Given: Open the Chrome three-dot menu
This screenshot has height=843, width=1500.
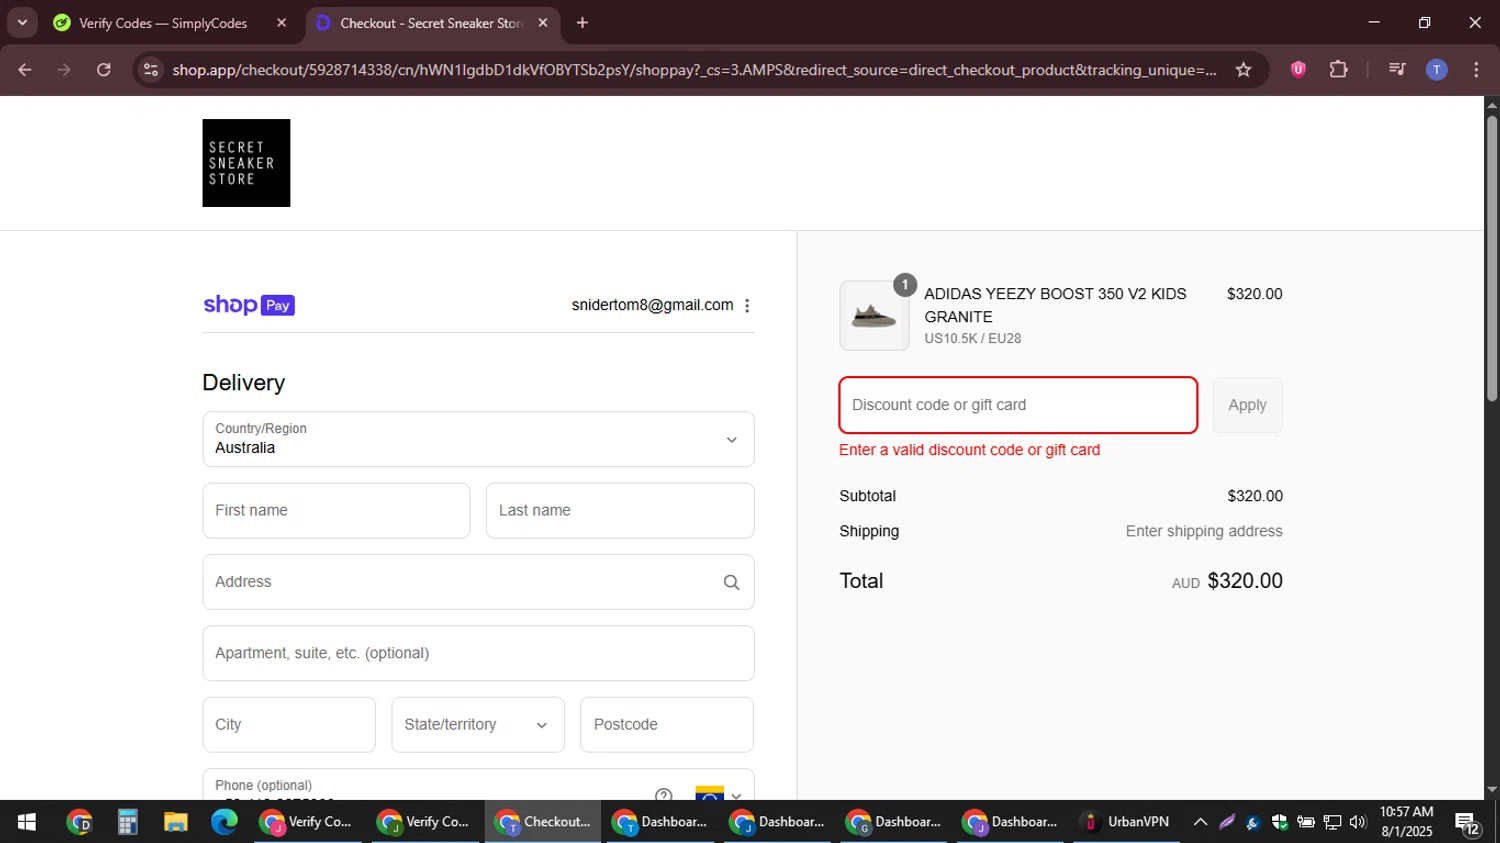Looking at the screenshot, I should click(x=1476, y=70).
